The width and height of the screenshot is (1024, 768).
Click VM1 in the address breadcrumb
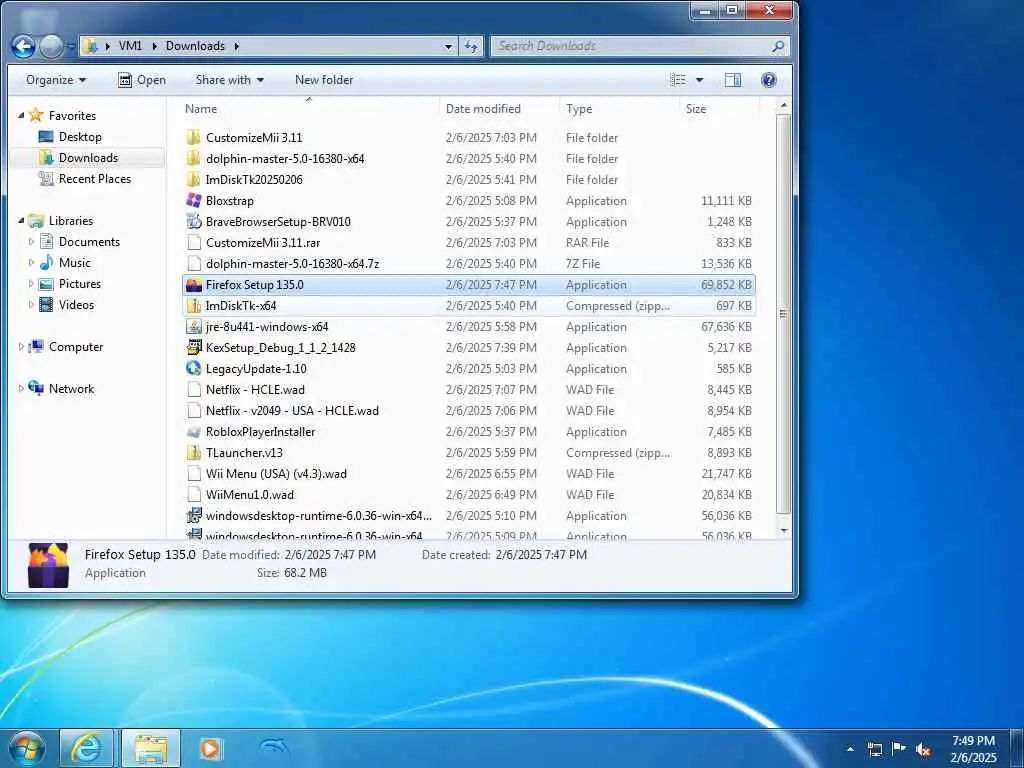click(130, 46)
